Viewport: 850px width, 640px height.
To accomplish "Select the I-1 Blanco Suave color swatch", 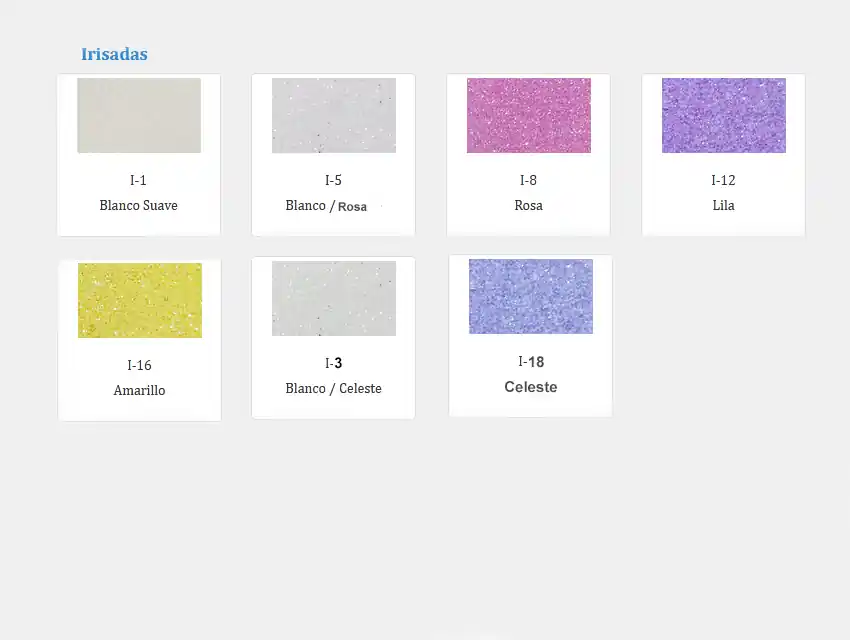I will [x=139, y=115].
